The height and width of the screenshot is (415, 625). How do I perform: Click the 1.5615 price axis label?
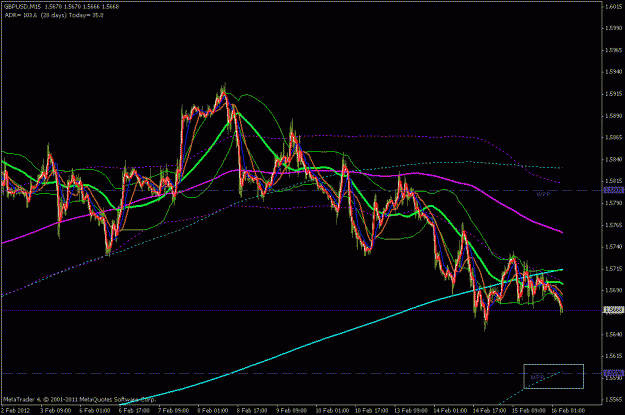click(x=613, y=356)
